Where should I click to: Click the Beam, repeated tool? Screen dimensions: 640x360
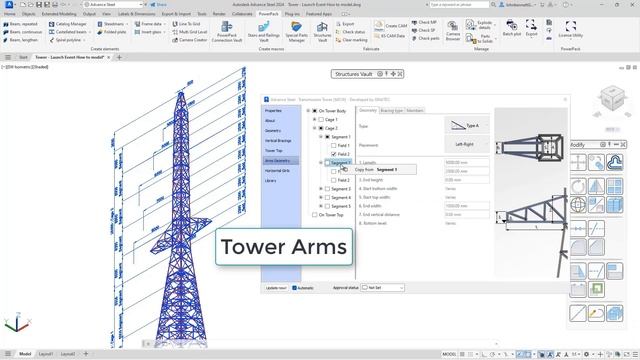[x=20, y=24]
